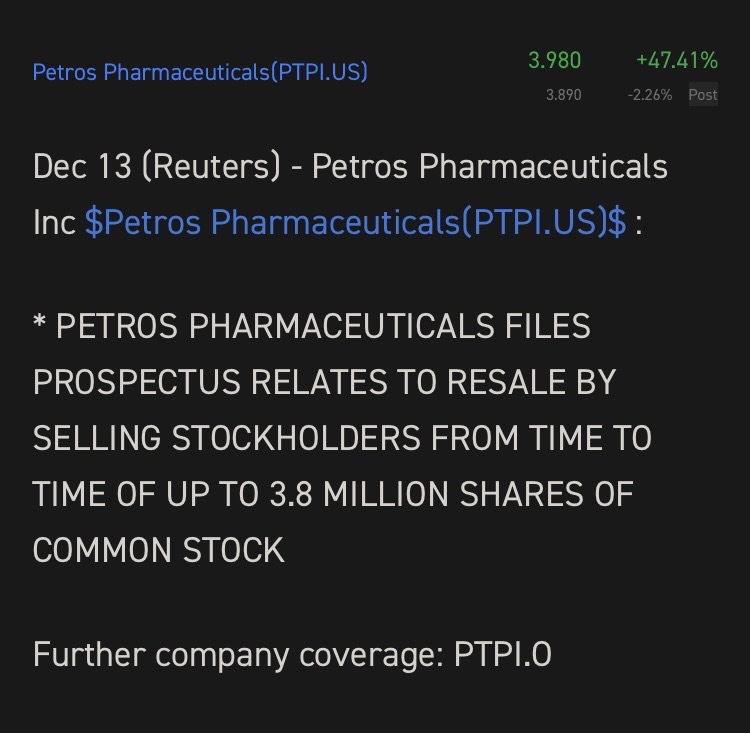The height and width of the screenshot is (733, 750).
Task: Click the +47.41% price change figure
Action: click(677, 61)
